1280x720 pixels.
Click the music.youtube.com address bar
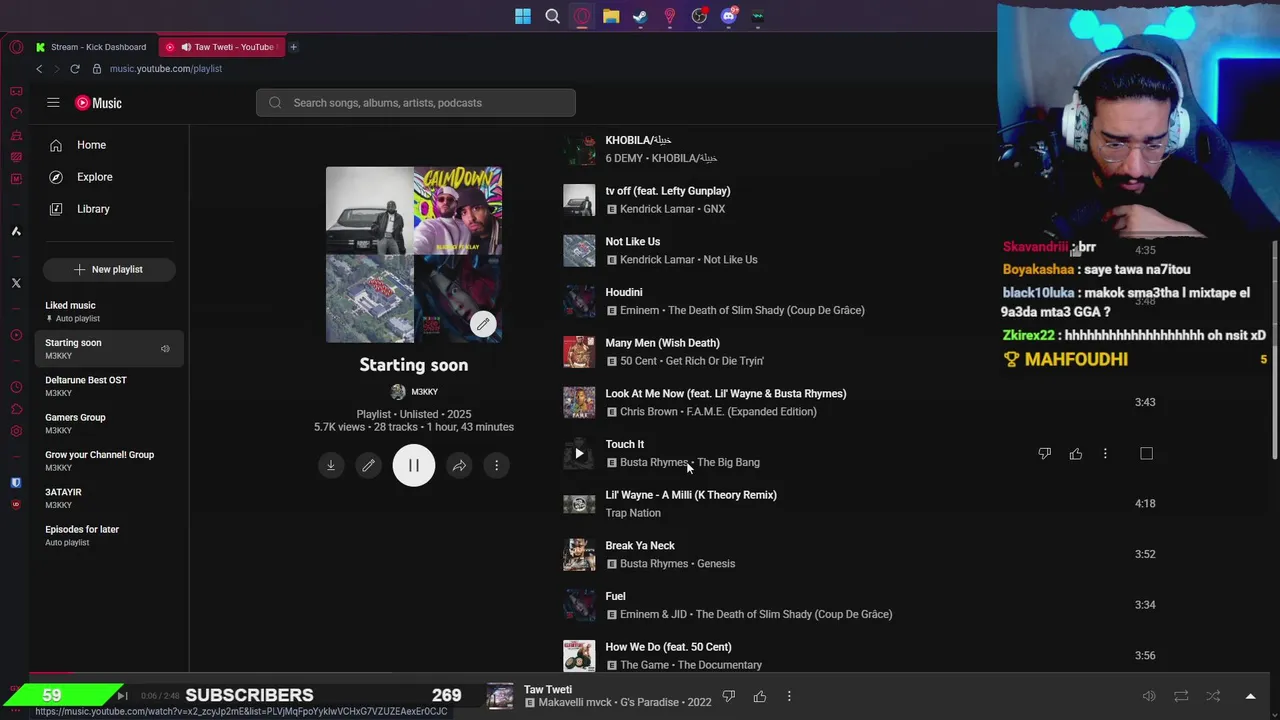click(166, 69)
